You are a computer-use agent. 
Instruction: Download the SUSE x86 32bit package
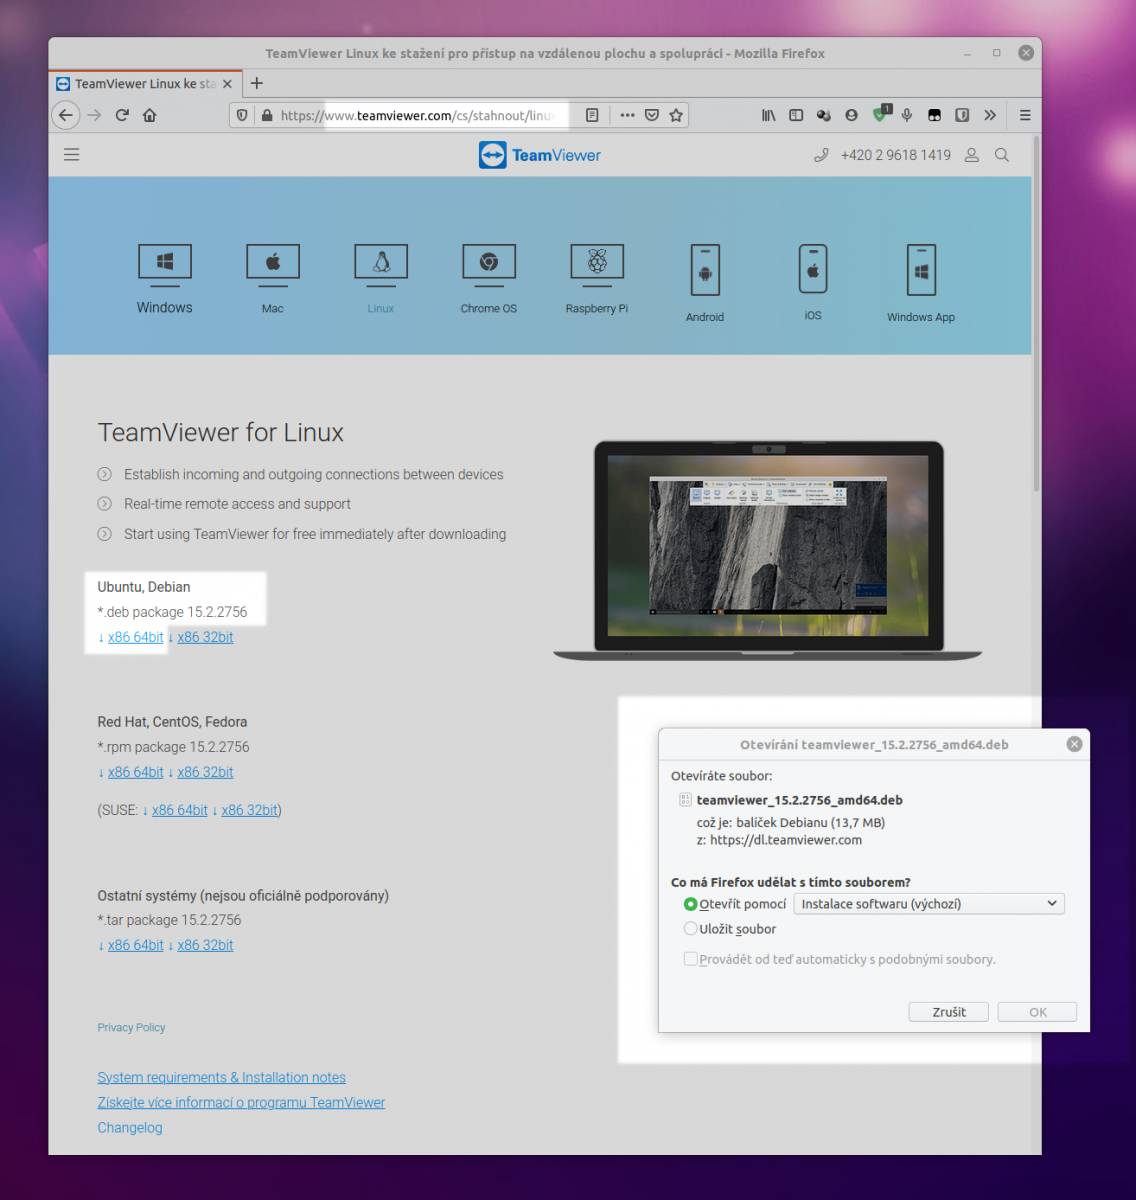[x=249, y=810]
